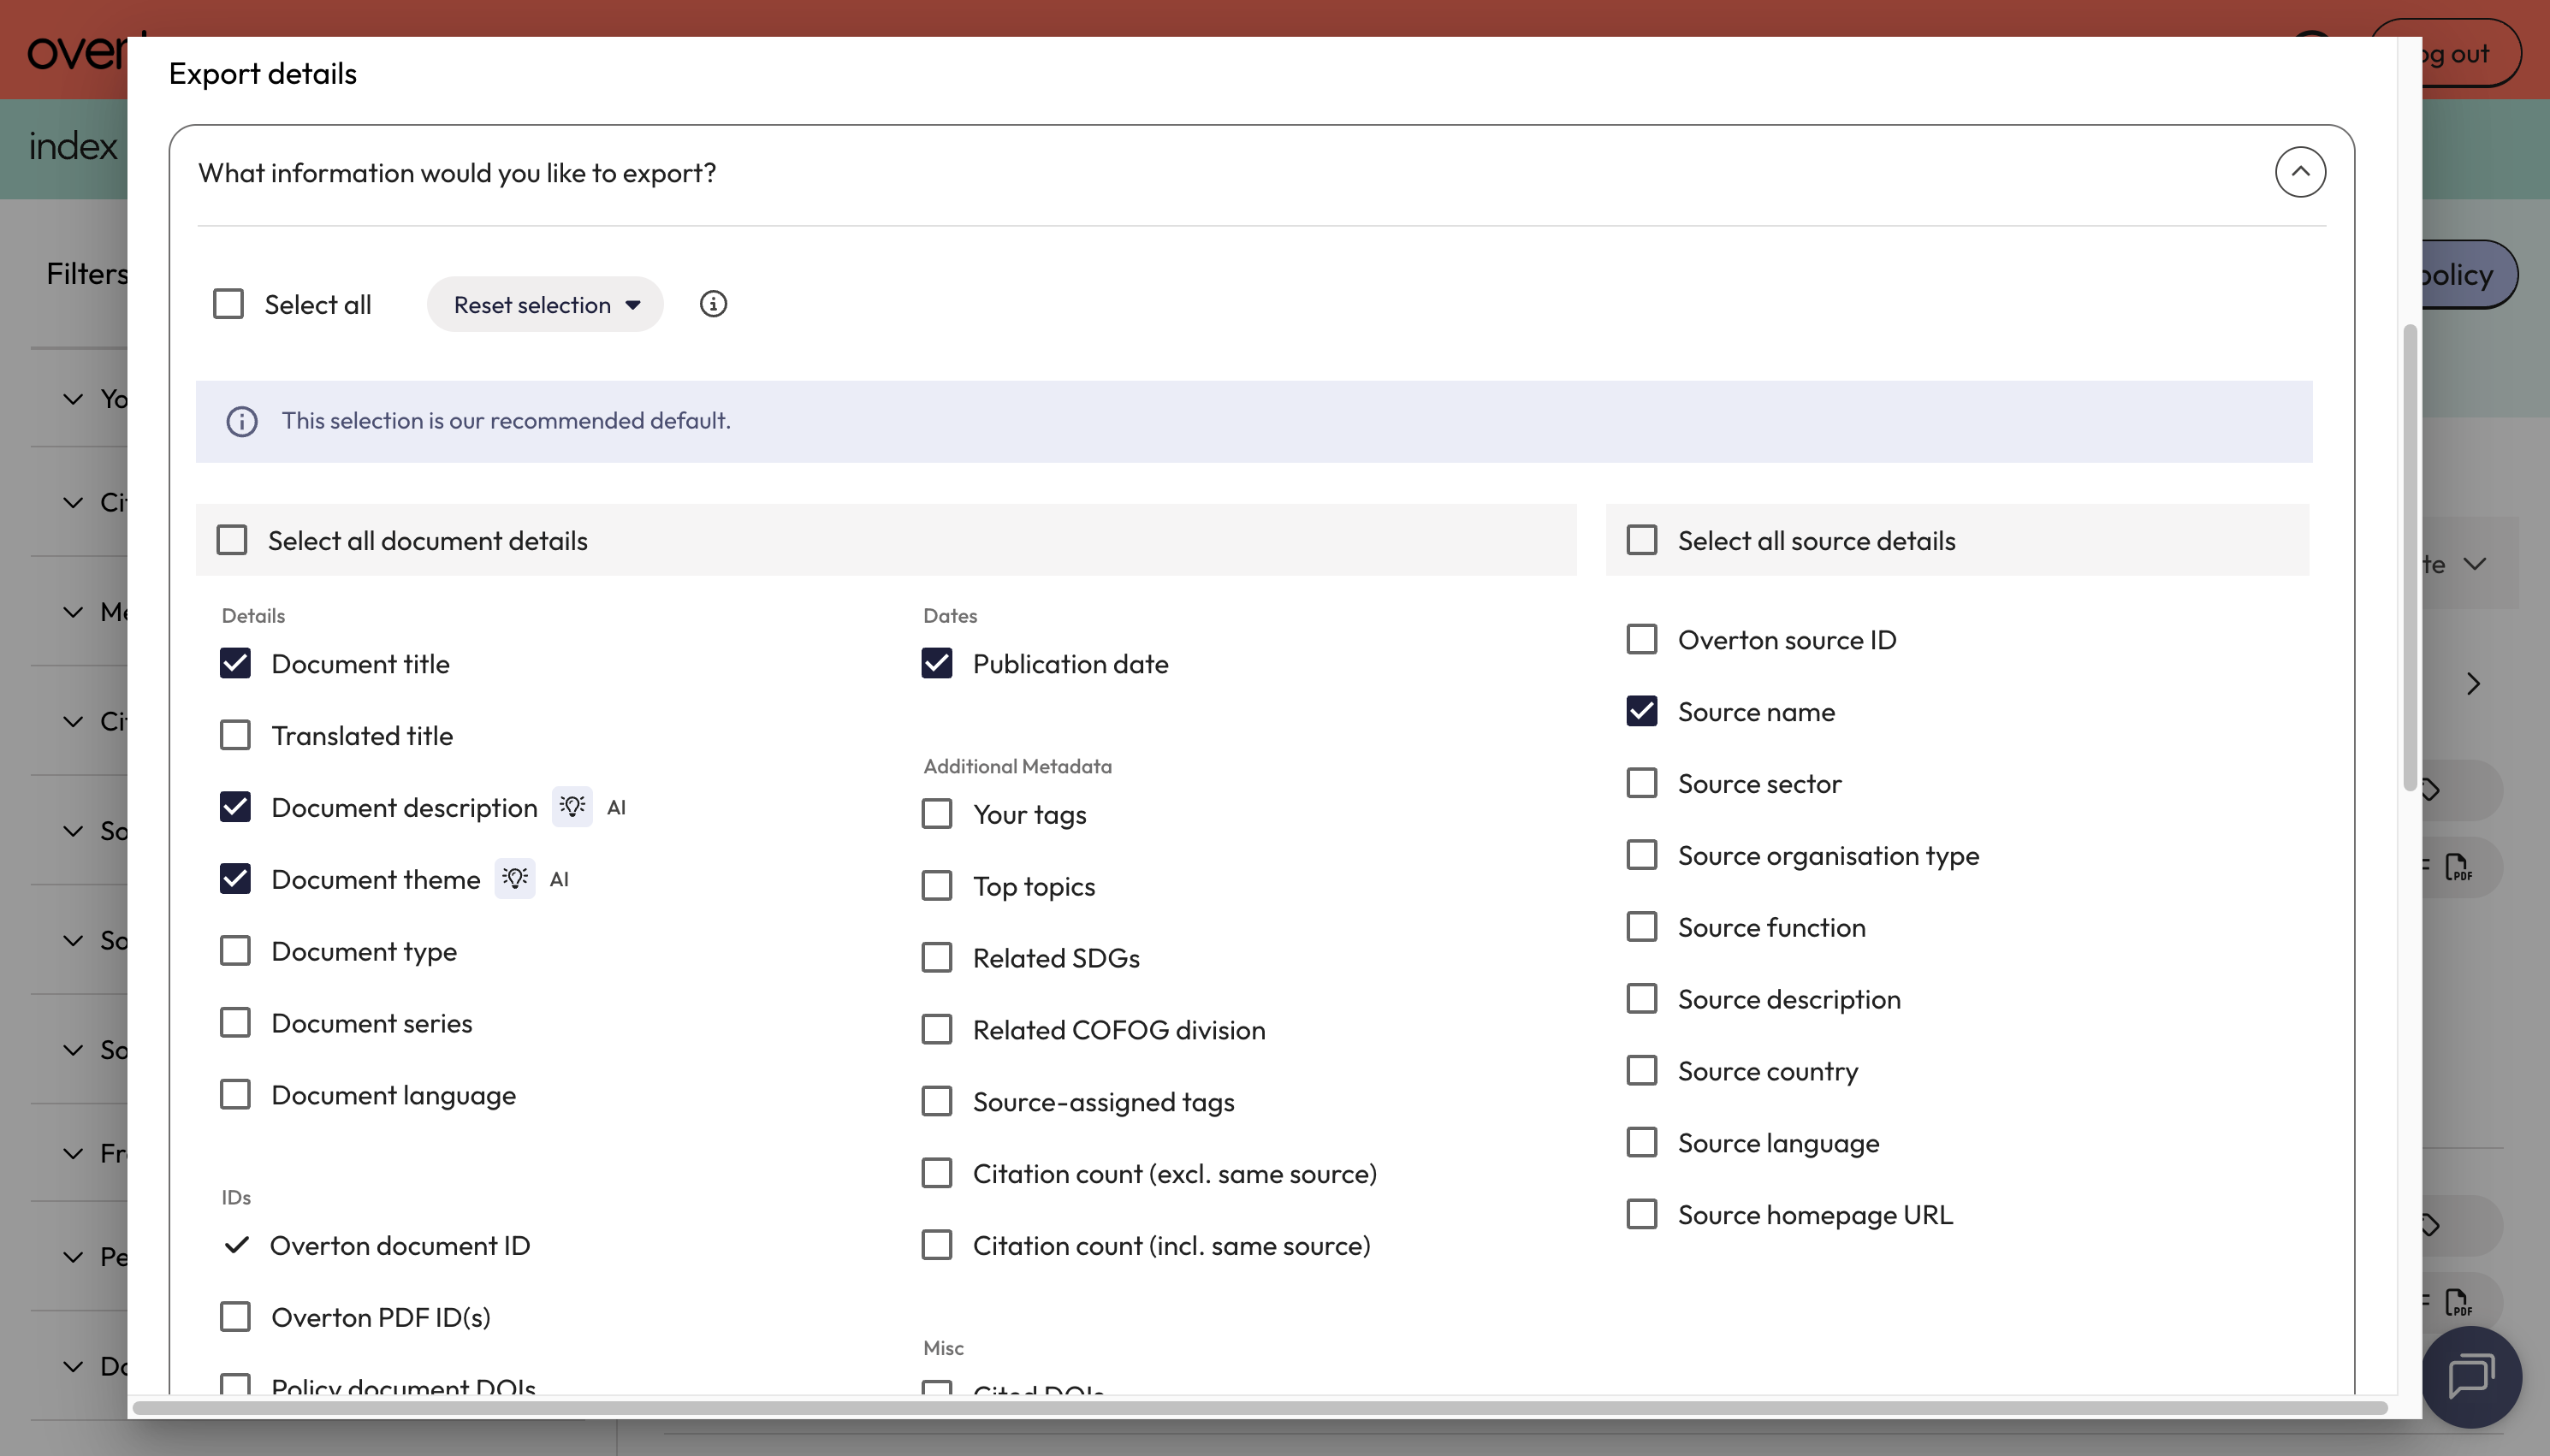2550x1456 pixels.
Task: Uncheck the Publication date checkbox
Action: [937, 663]
